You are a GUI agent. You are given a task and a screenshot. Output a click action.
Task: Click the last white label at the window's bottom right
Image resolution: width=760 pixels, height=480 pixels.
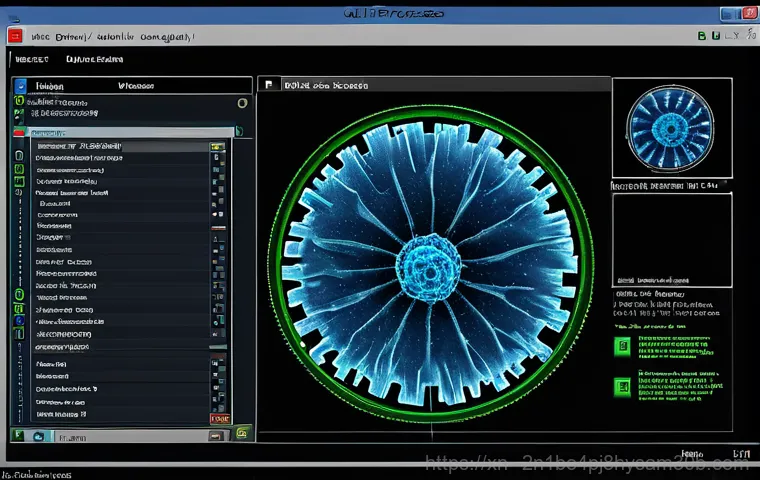point(741,454)
